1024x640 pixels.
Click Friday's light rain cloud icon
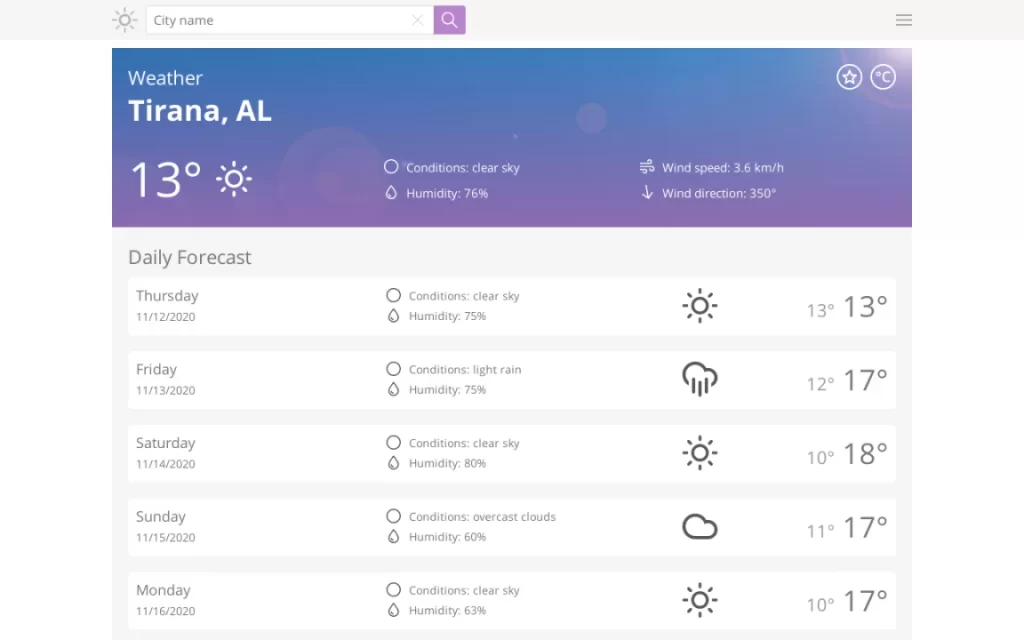(x=699, y=379)
